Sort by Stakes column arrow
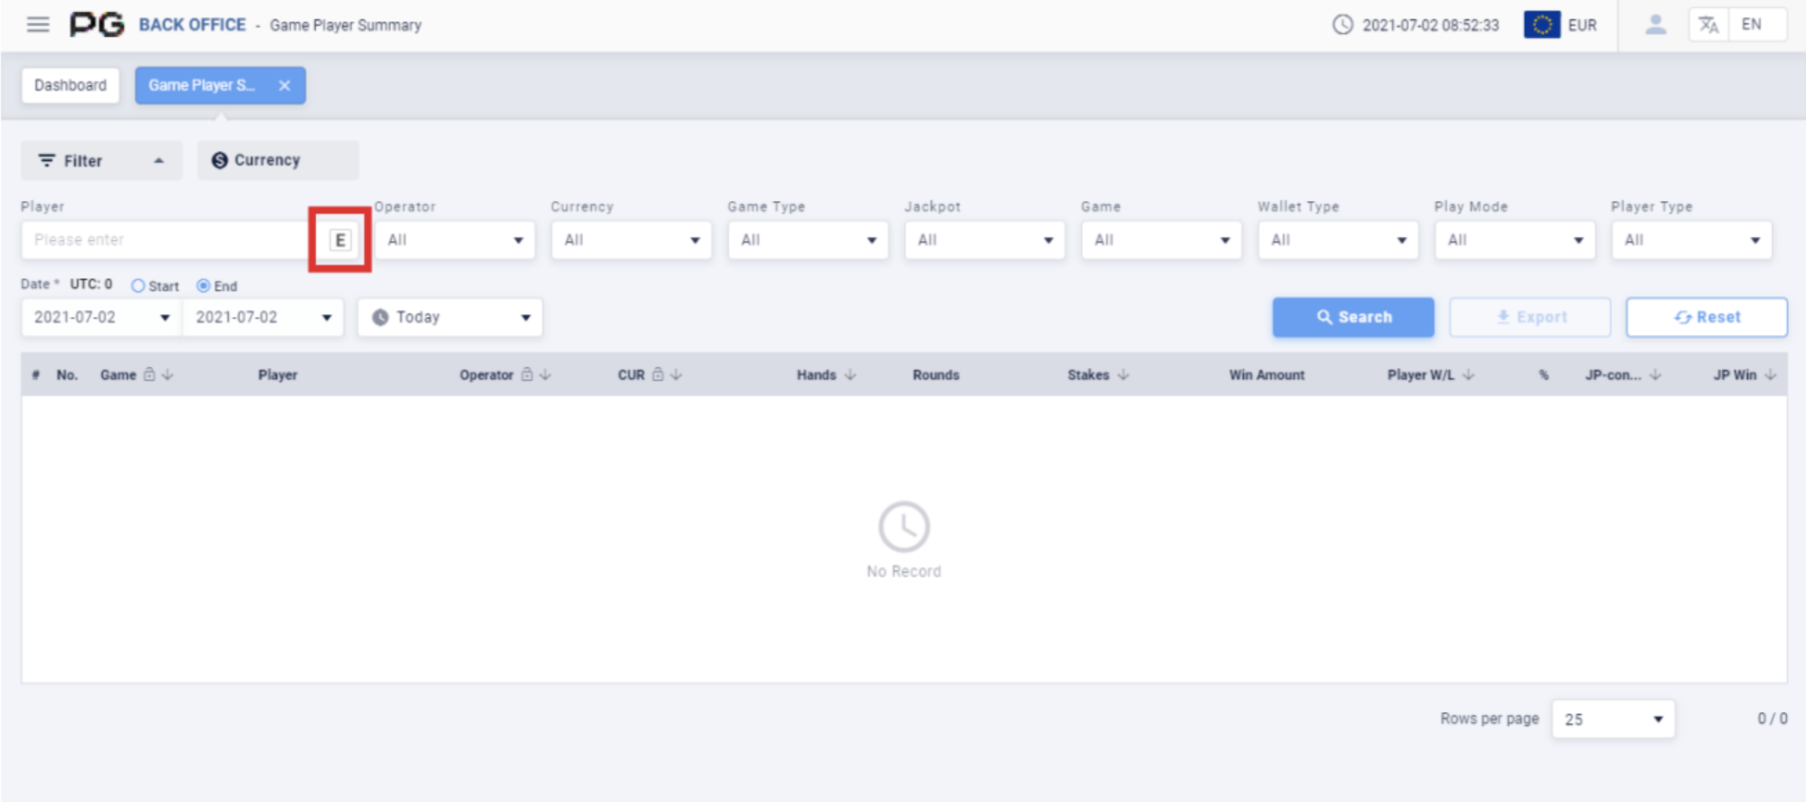Viewport: 1806px width, 802px height. (x=1124, y=375)
